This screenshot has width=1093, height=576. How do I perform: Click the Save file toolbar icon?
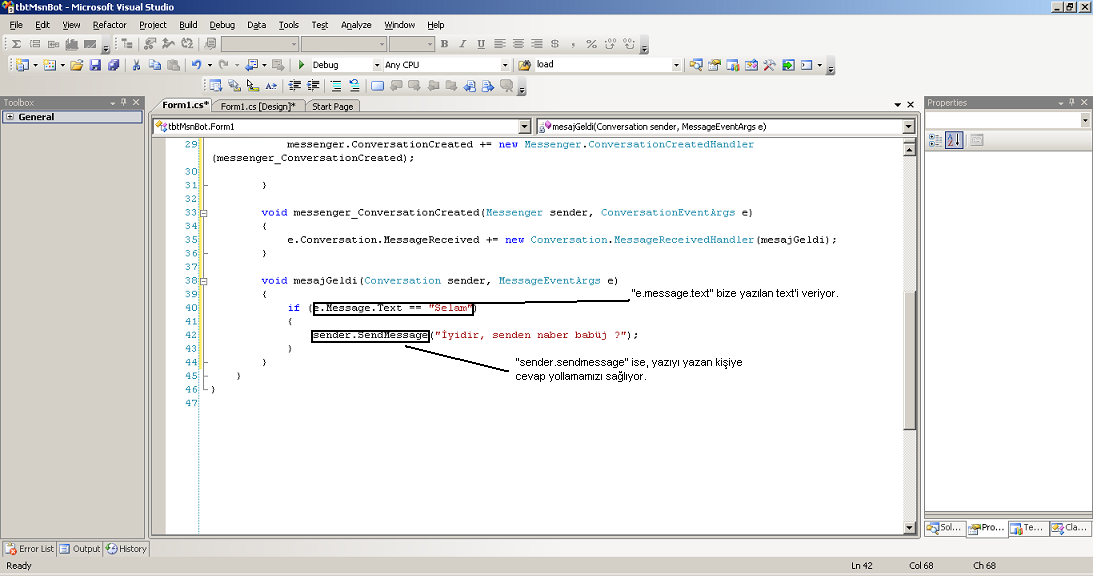tap(95, 65)
